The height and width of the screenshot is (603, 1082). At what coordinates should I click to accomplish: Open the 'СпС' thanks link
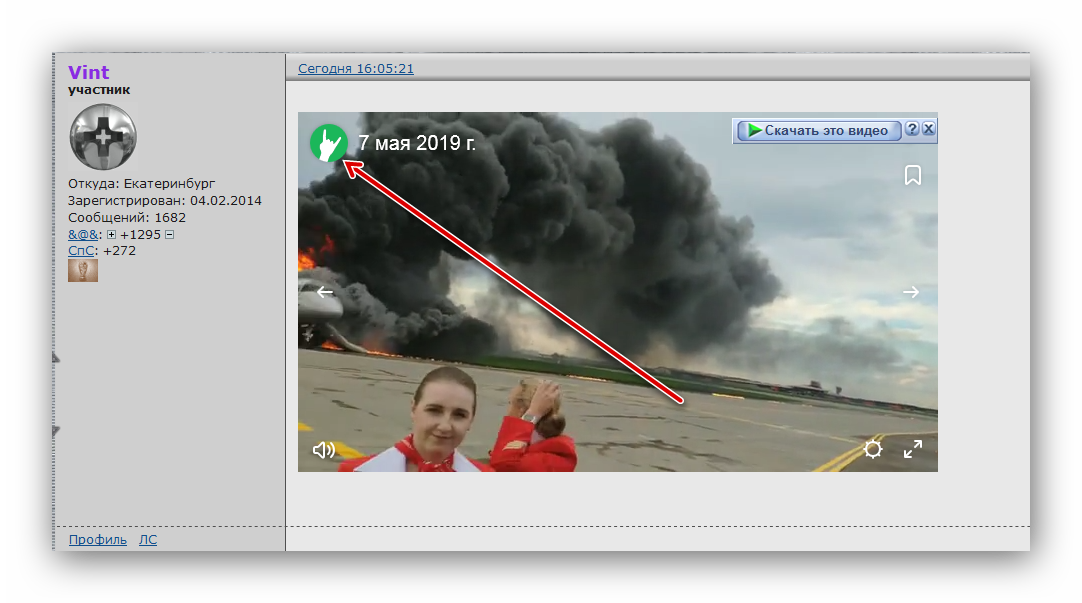pyautogui.click(x=81, y=250)
